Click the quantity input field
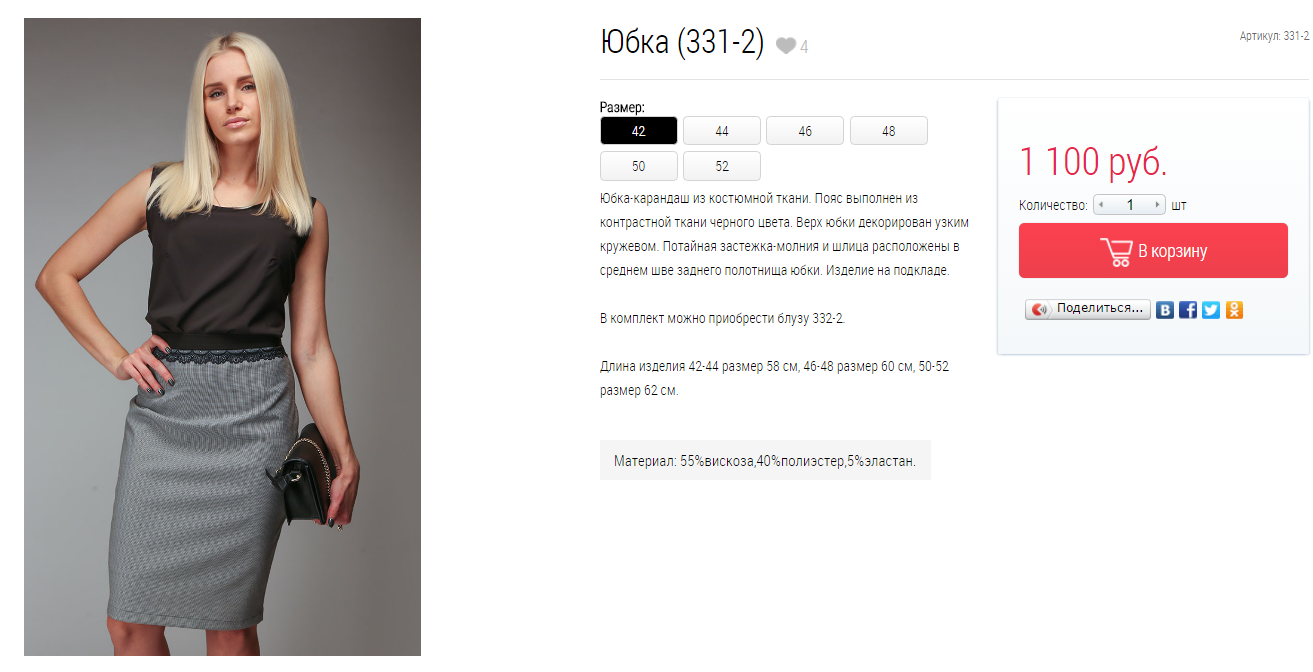The height and width of the screenshot is (672, 1313). (x=1130, y=205)
